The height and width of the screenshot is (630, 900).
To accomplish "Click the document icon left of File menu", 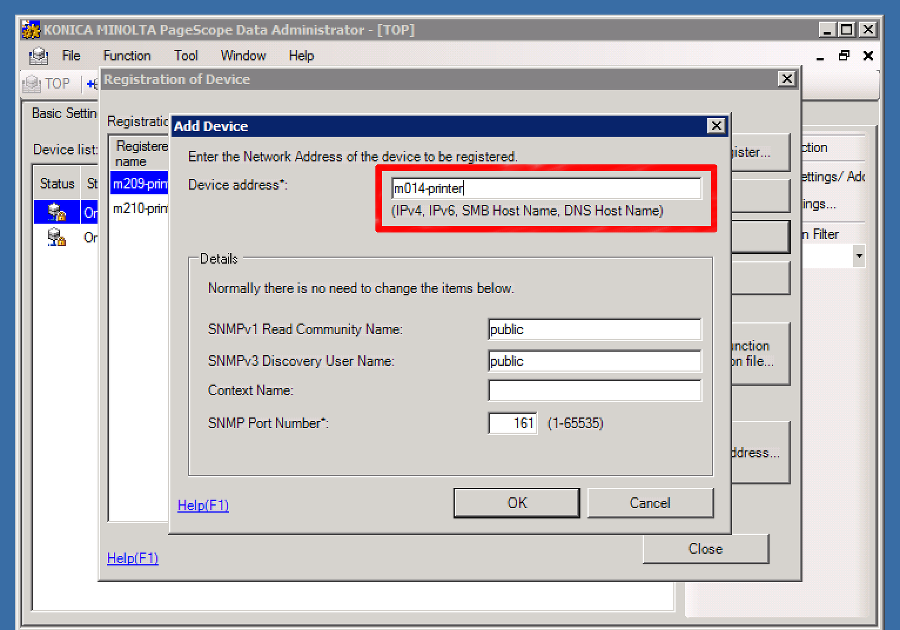I will click(38, 56).
